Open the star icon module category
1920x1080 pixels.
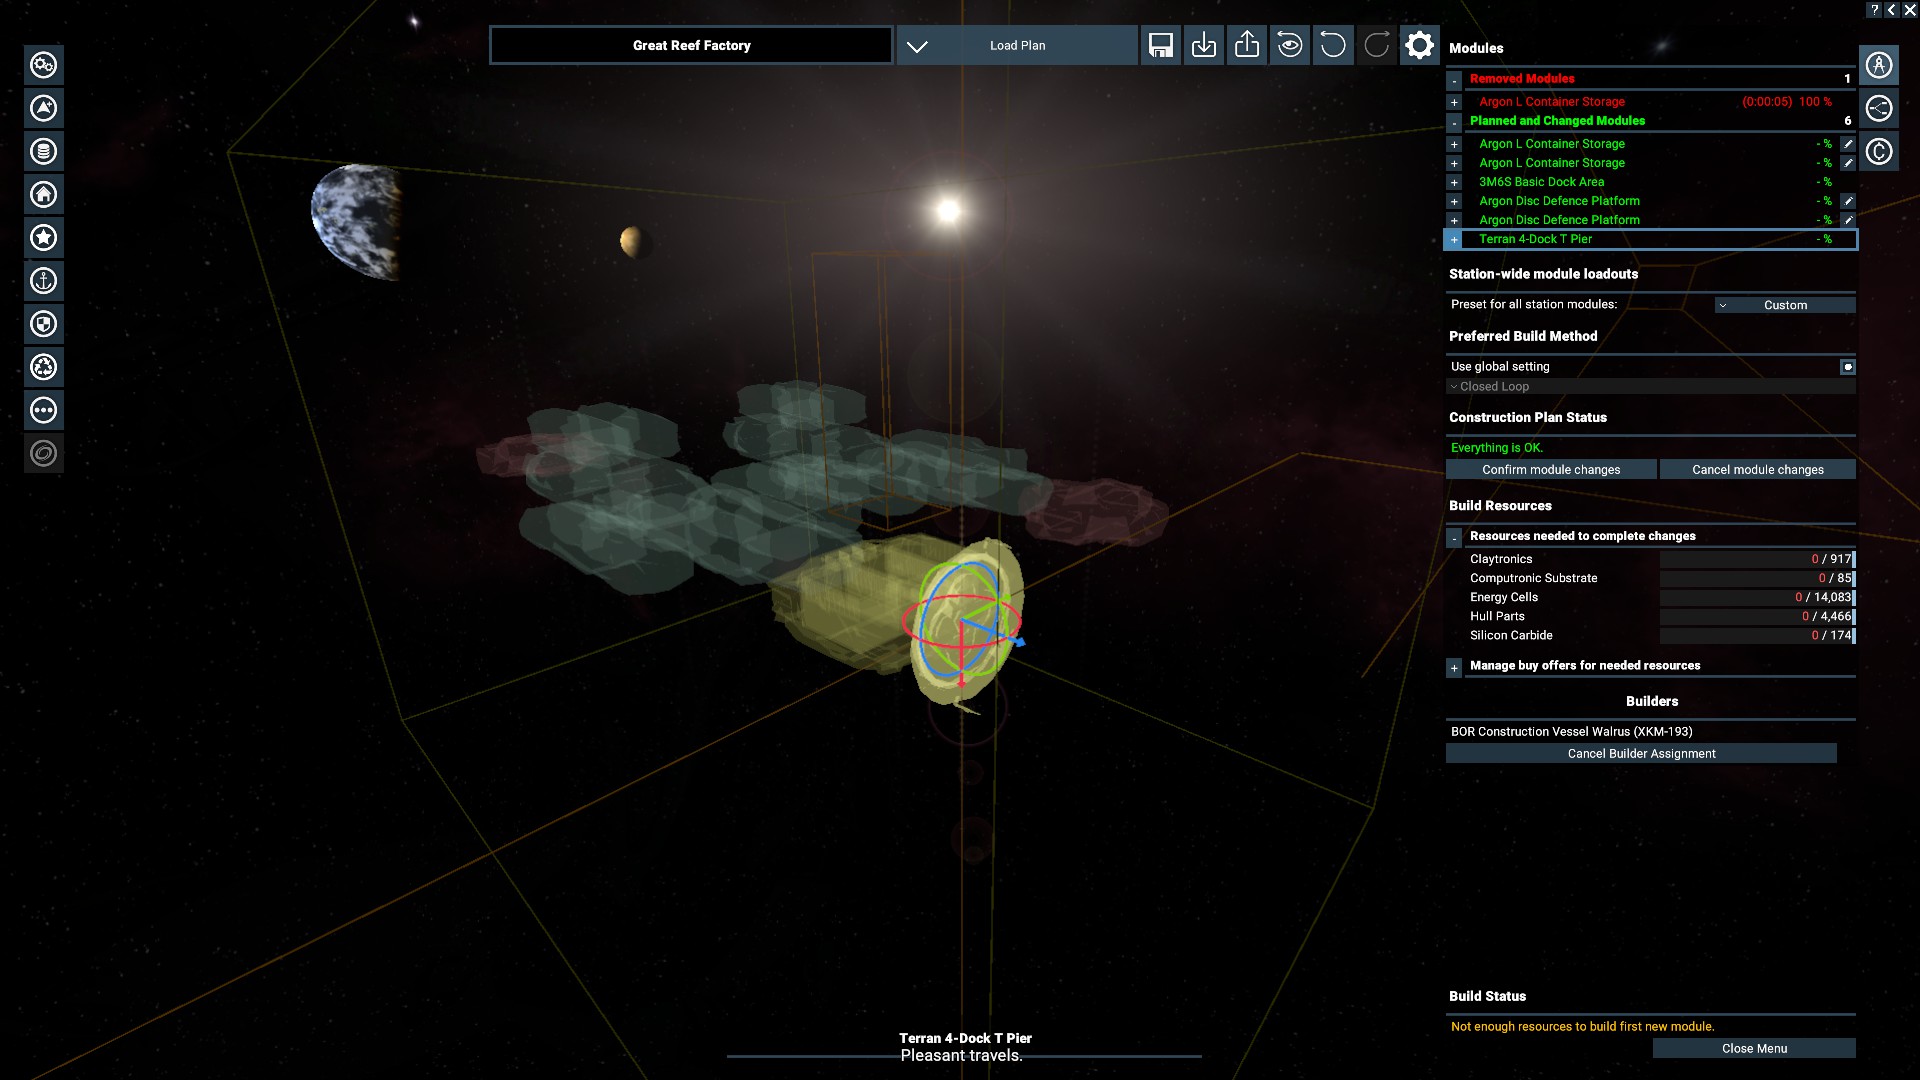click(43, 237)
